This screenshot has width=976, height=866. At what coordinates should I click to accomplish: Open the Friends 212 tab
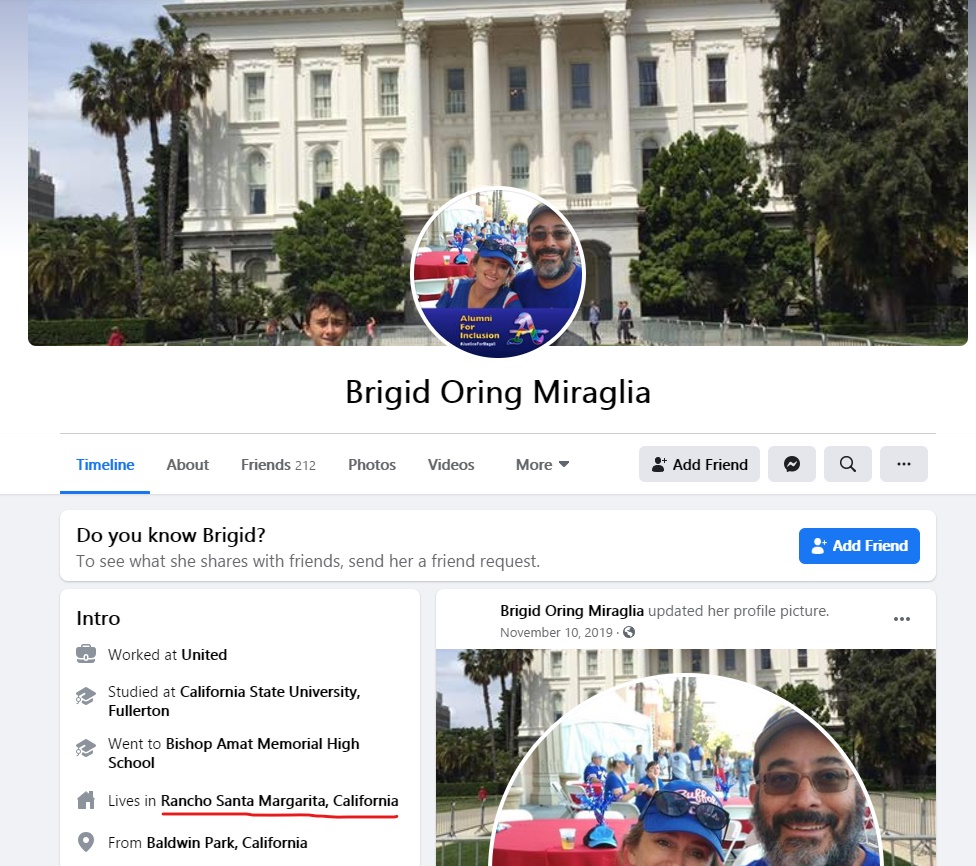[x=278, y=464]
